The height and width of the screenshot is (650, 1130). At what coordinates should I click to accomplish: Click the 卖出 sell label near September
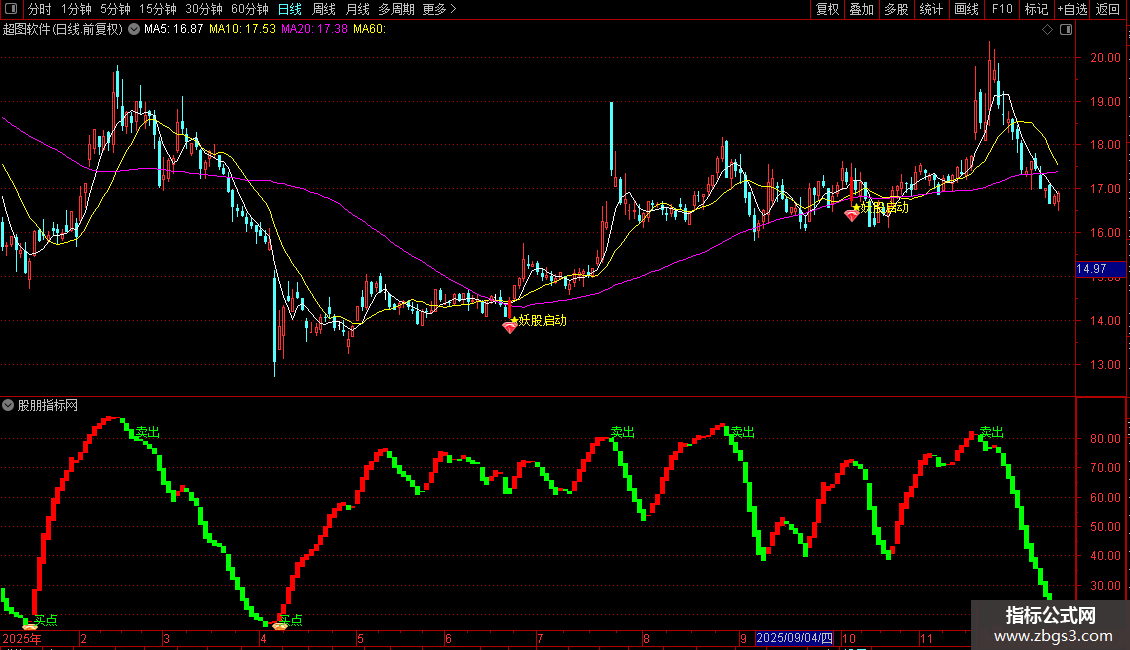pyautogui.click(x=742, y=432)
